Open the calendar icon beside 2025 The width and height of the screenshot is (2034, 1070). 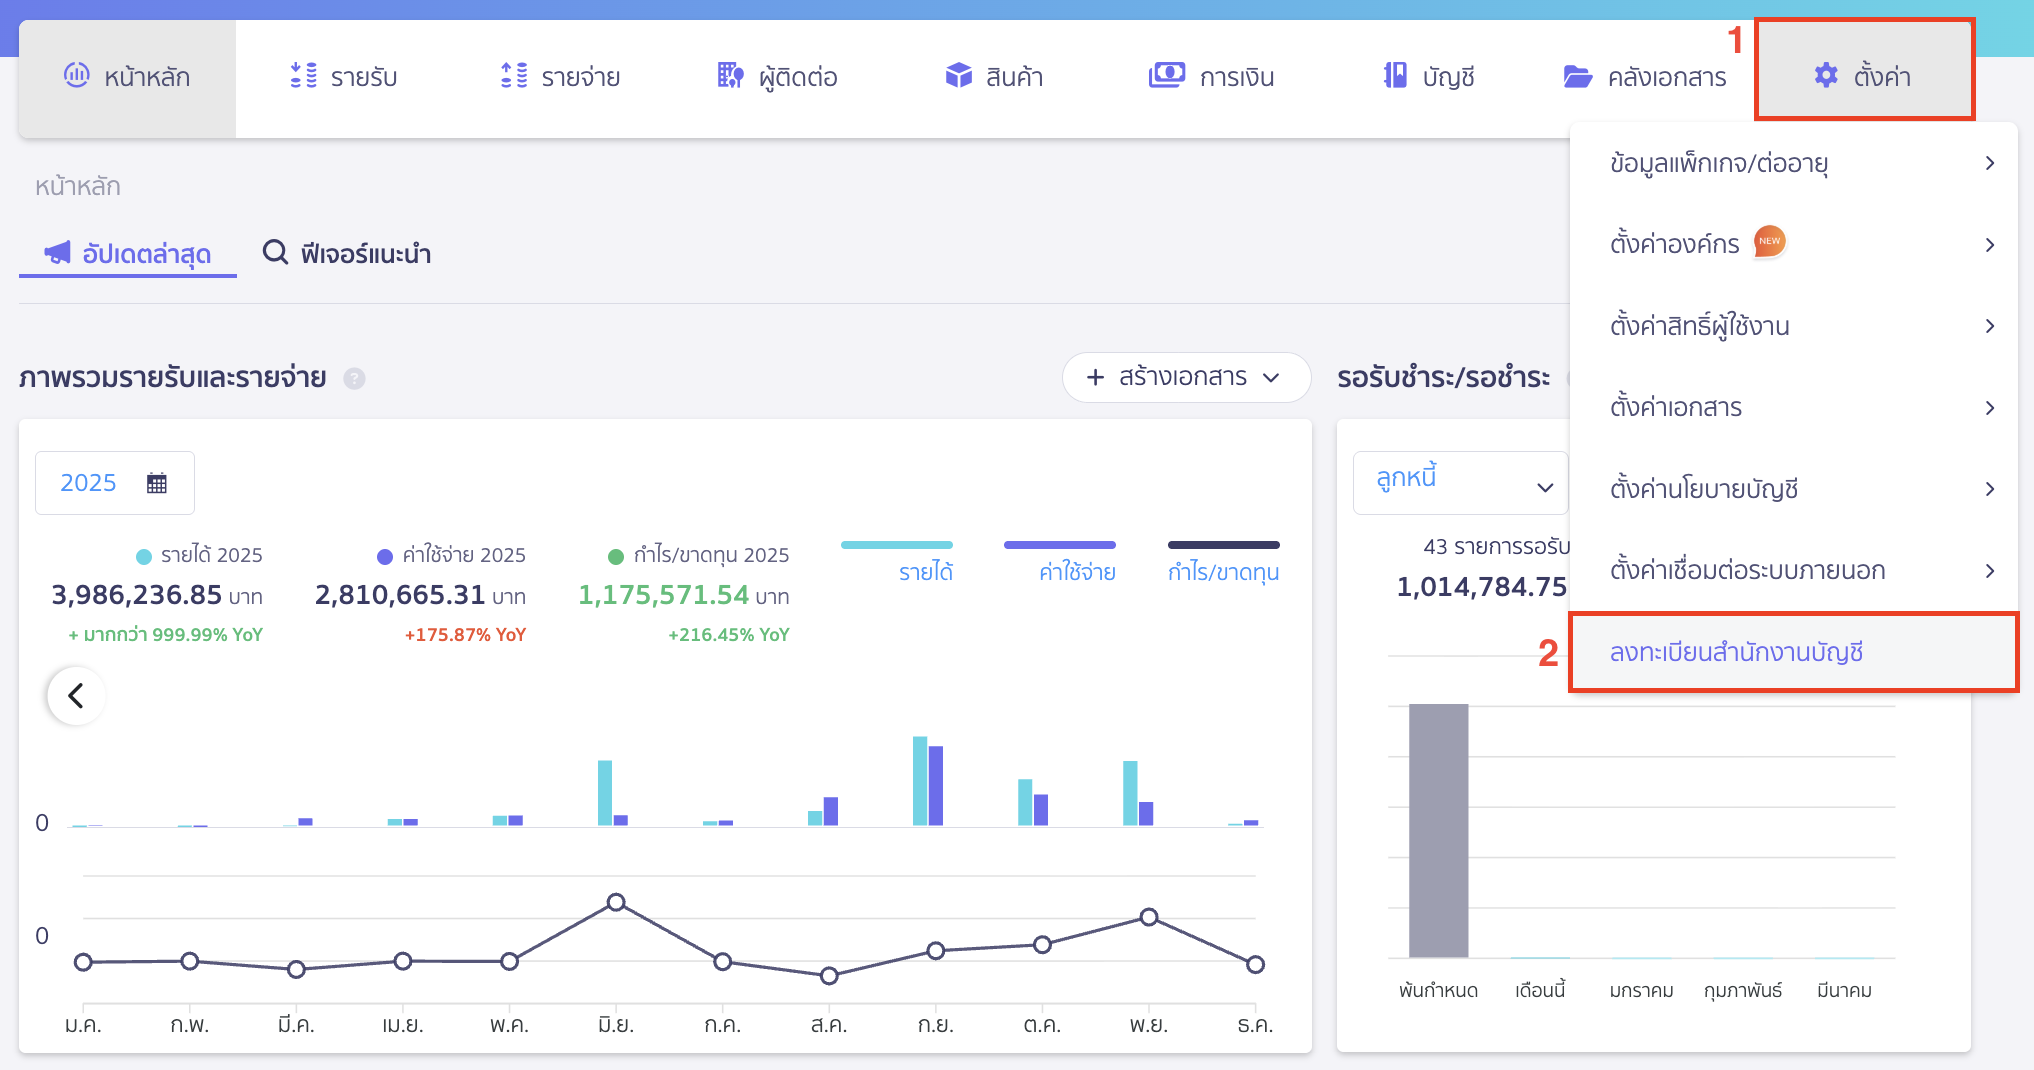click(155, 482)
